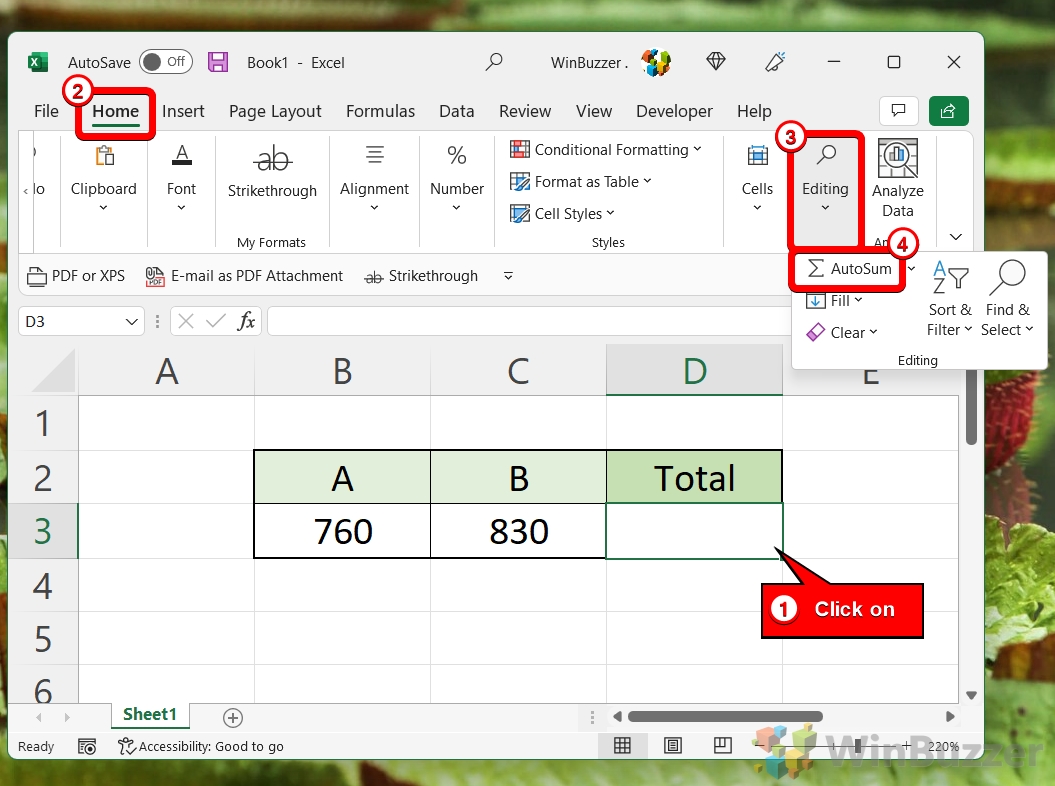The height and width of the screenshot is (786, 1055).
Task: Switch to the View tab
Action: point(594,111)
